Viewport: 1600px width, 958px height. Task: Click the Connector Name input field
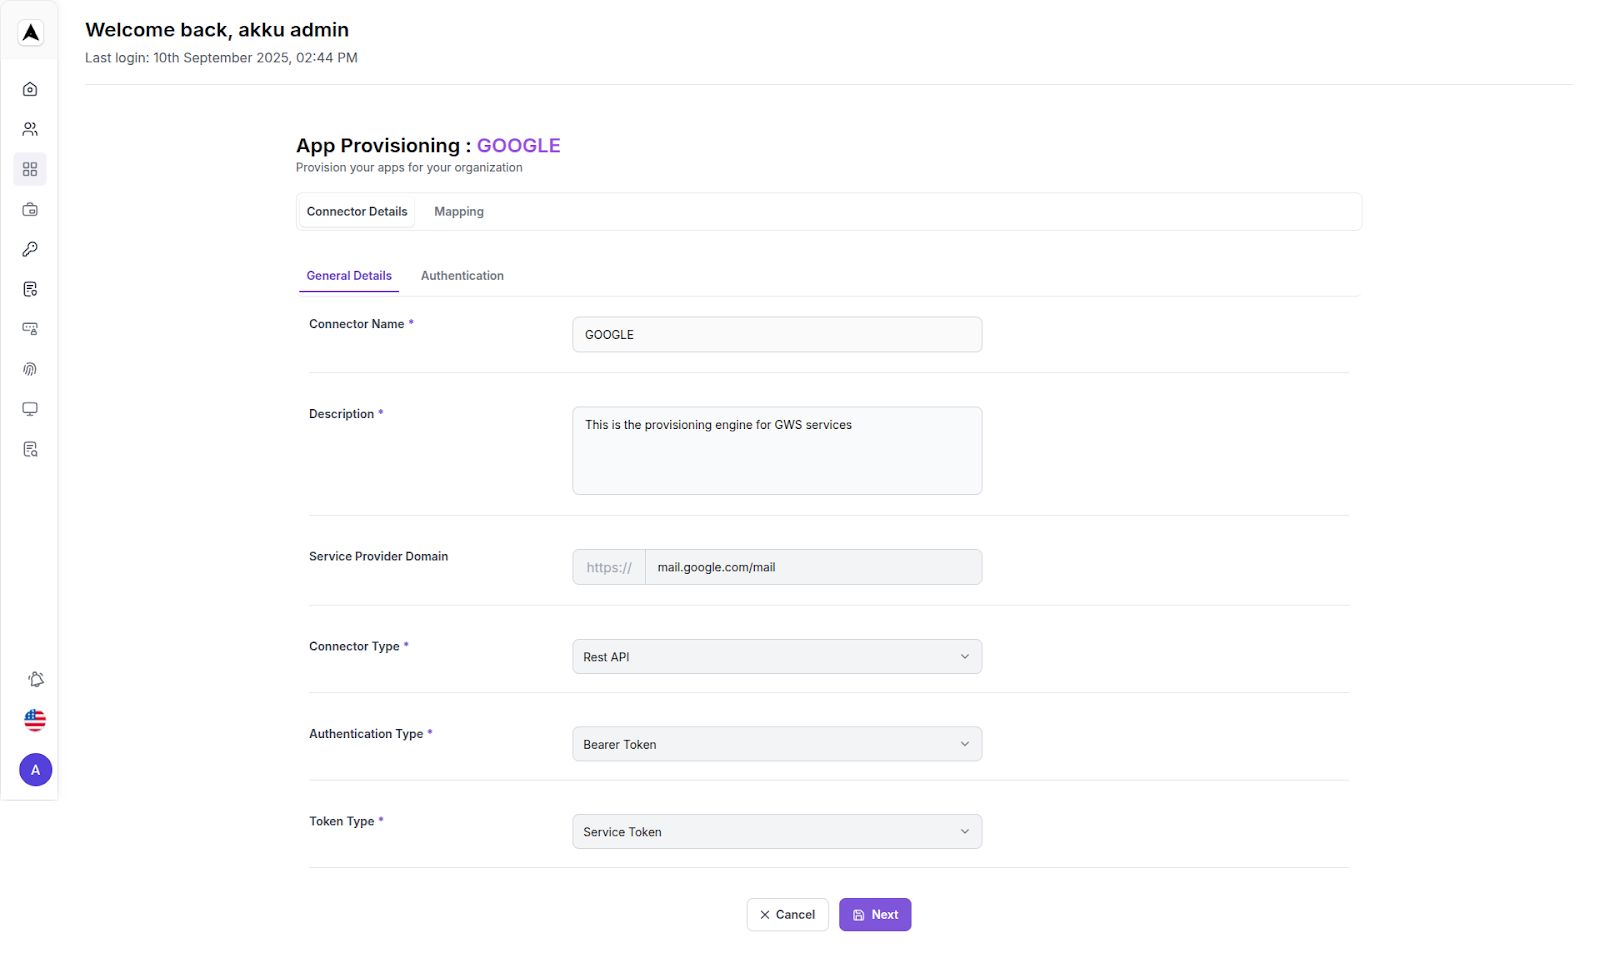[x=776, y=334]
